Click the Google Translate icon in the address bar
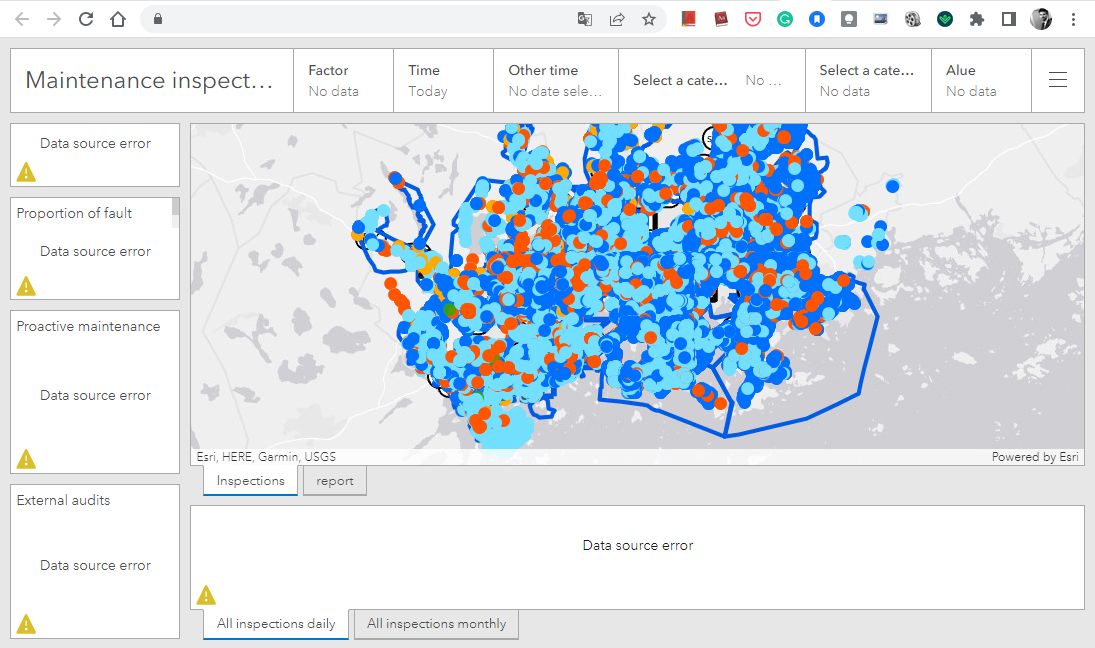 click(585, 18)
